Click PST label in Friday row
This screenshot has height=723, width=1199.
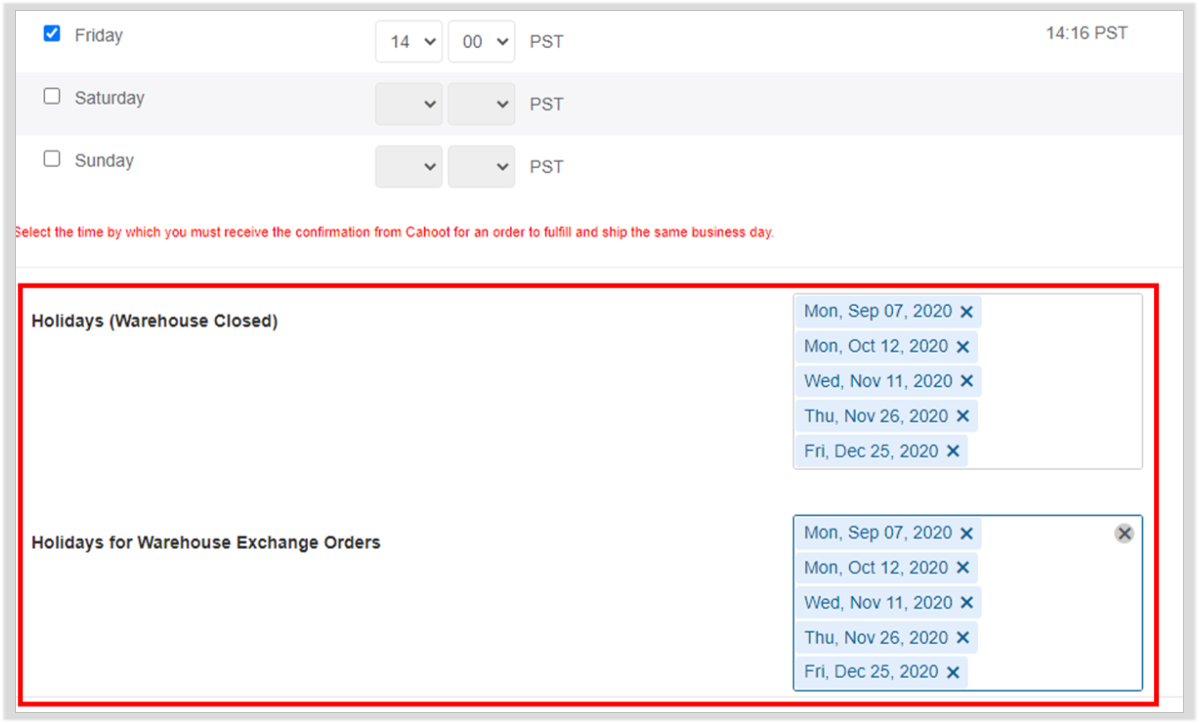(546, 42)
